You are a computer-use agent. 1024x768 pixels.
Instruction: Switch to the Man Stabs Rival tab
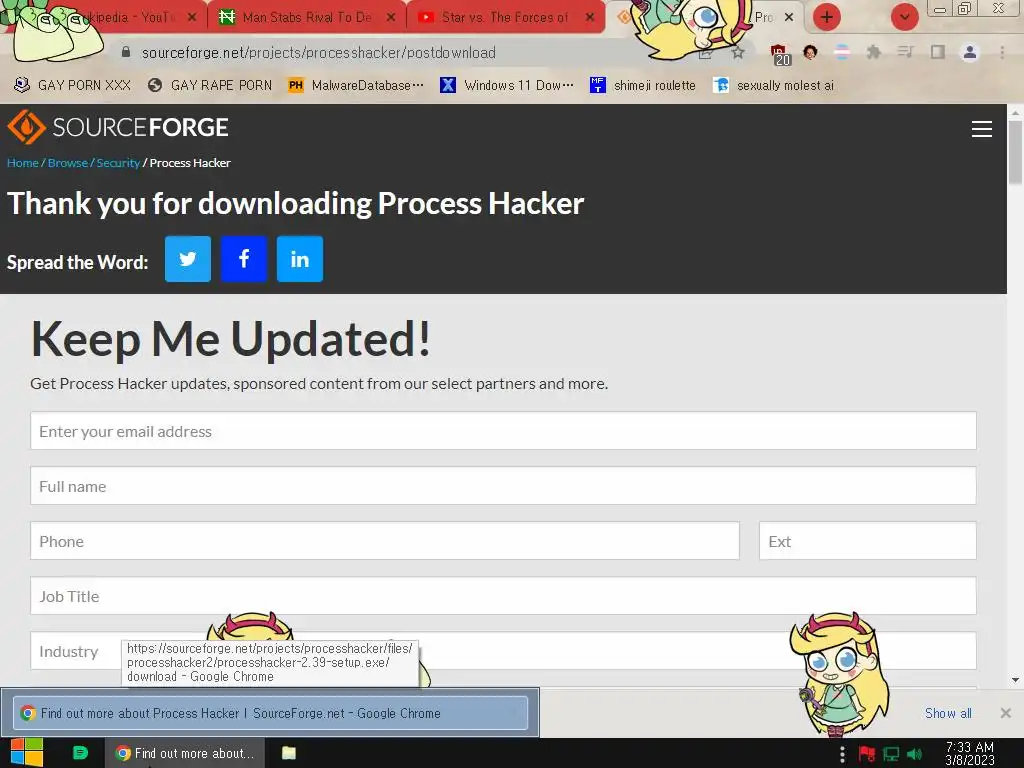307,17
